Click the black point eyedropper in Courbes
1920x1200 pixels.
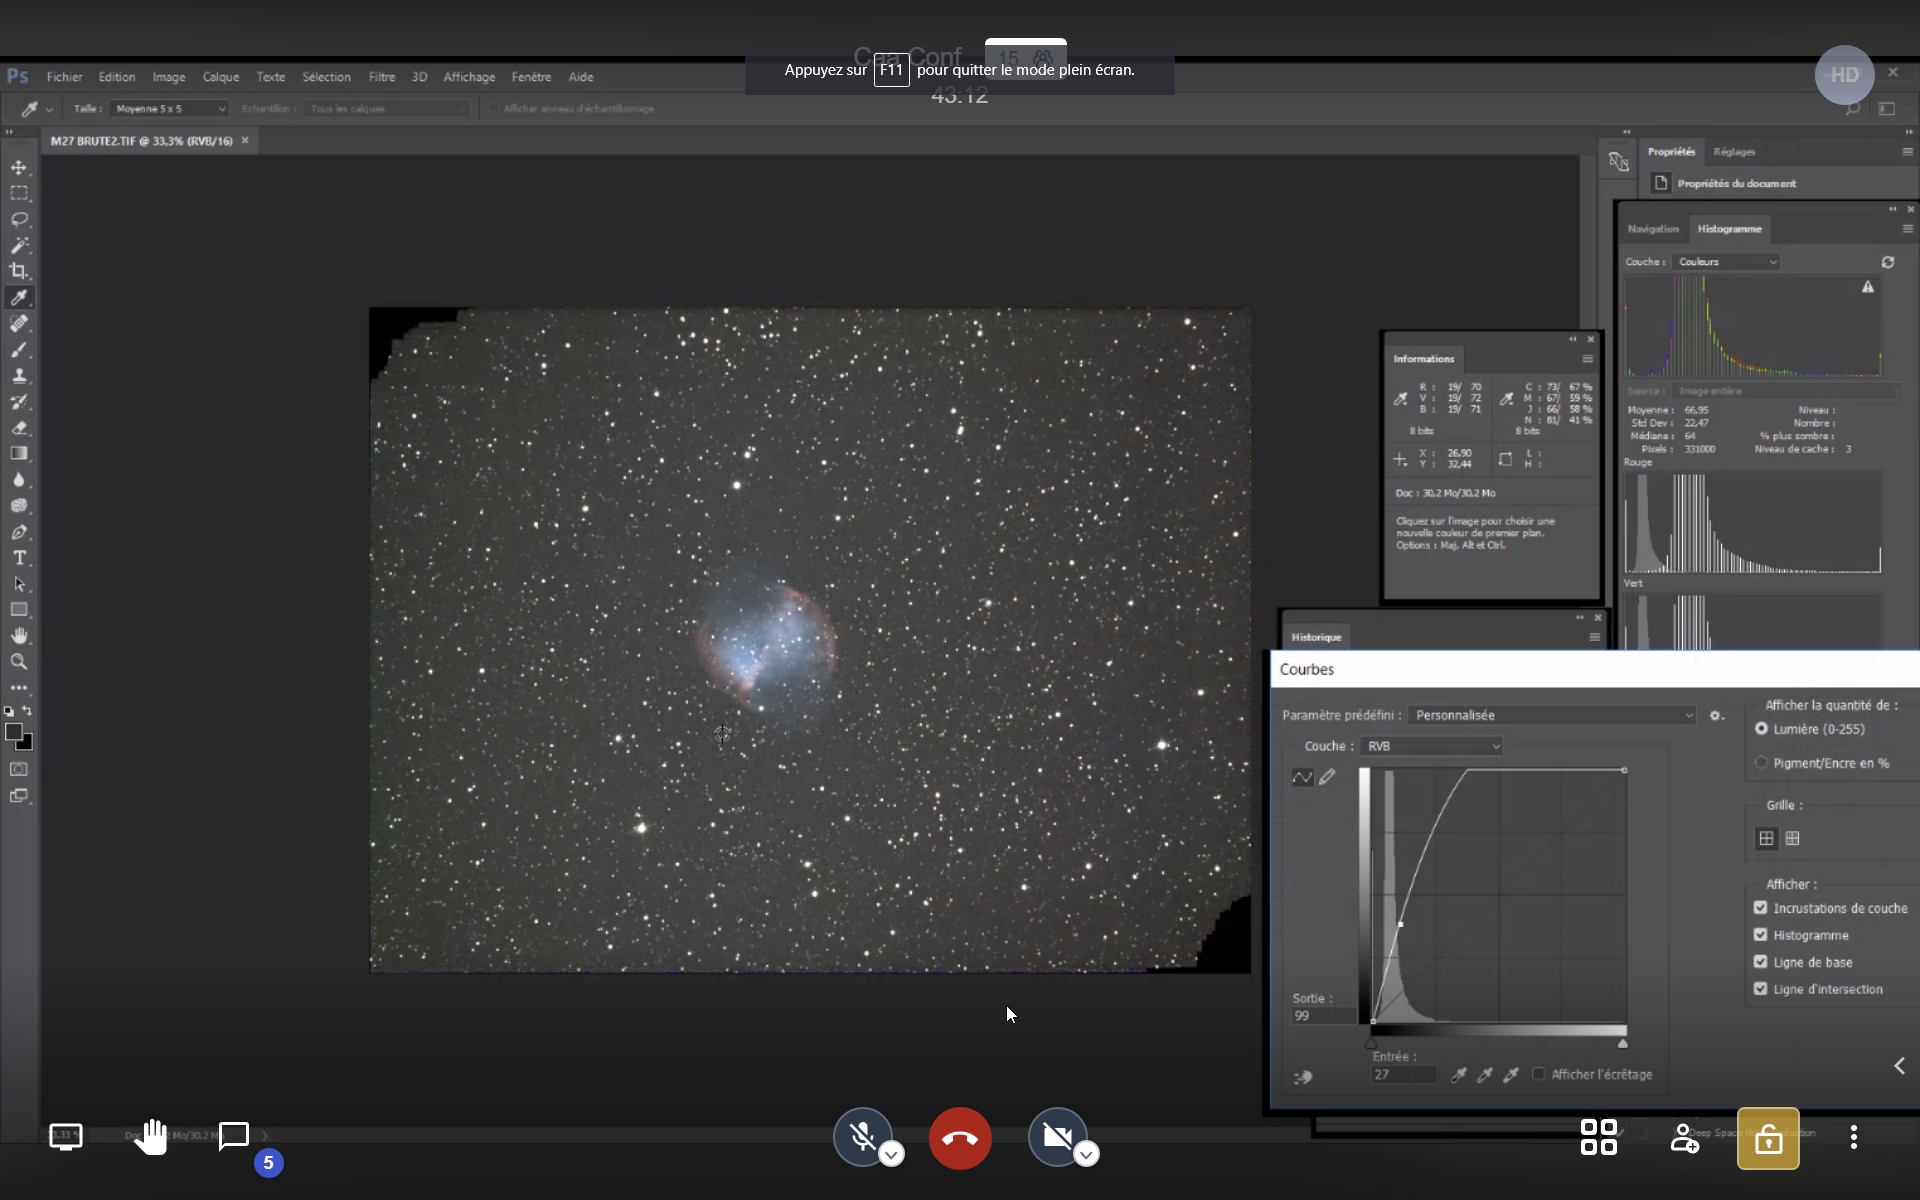pyautogui.click(x=1459, y=1075)
